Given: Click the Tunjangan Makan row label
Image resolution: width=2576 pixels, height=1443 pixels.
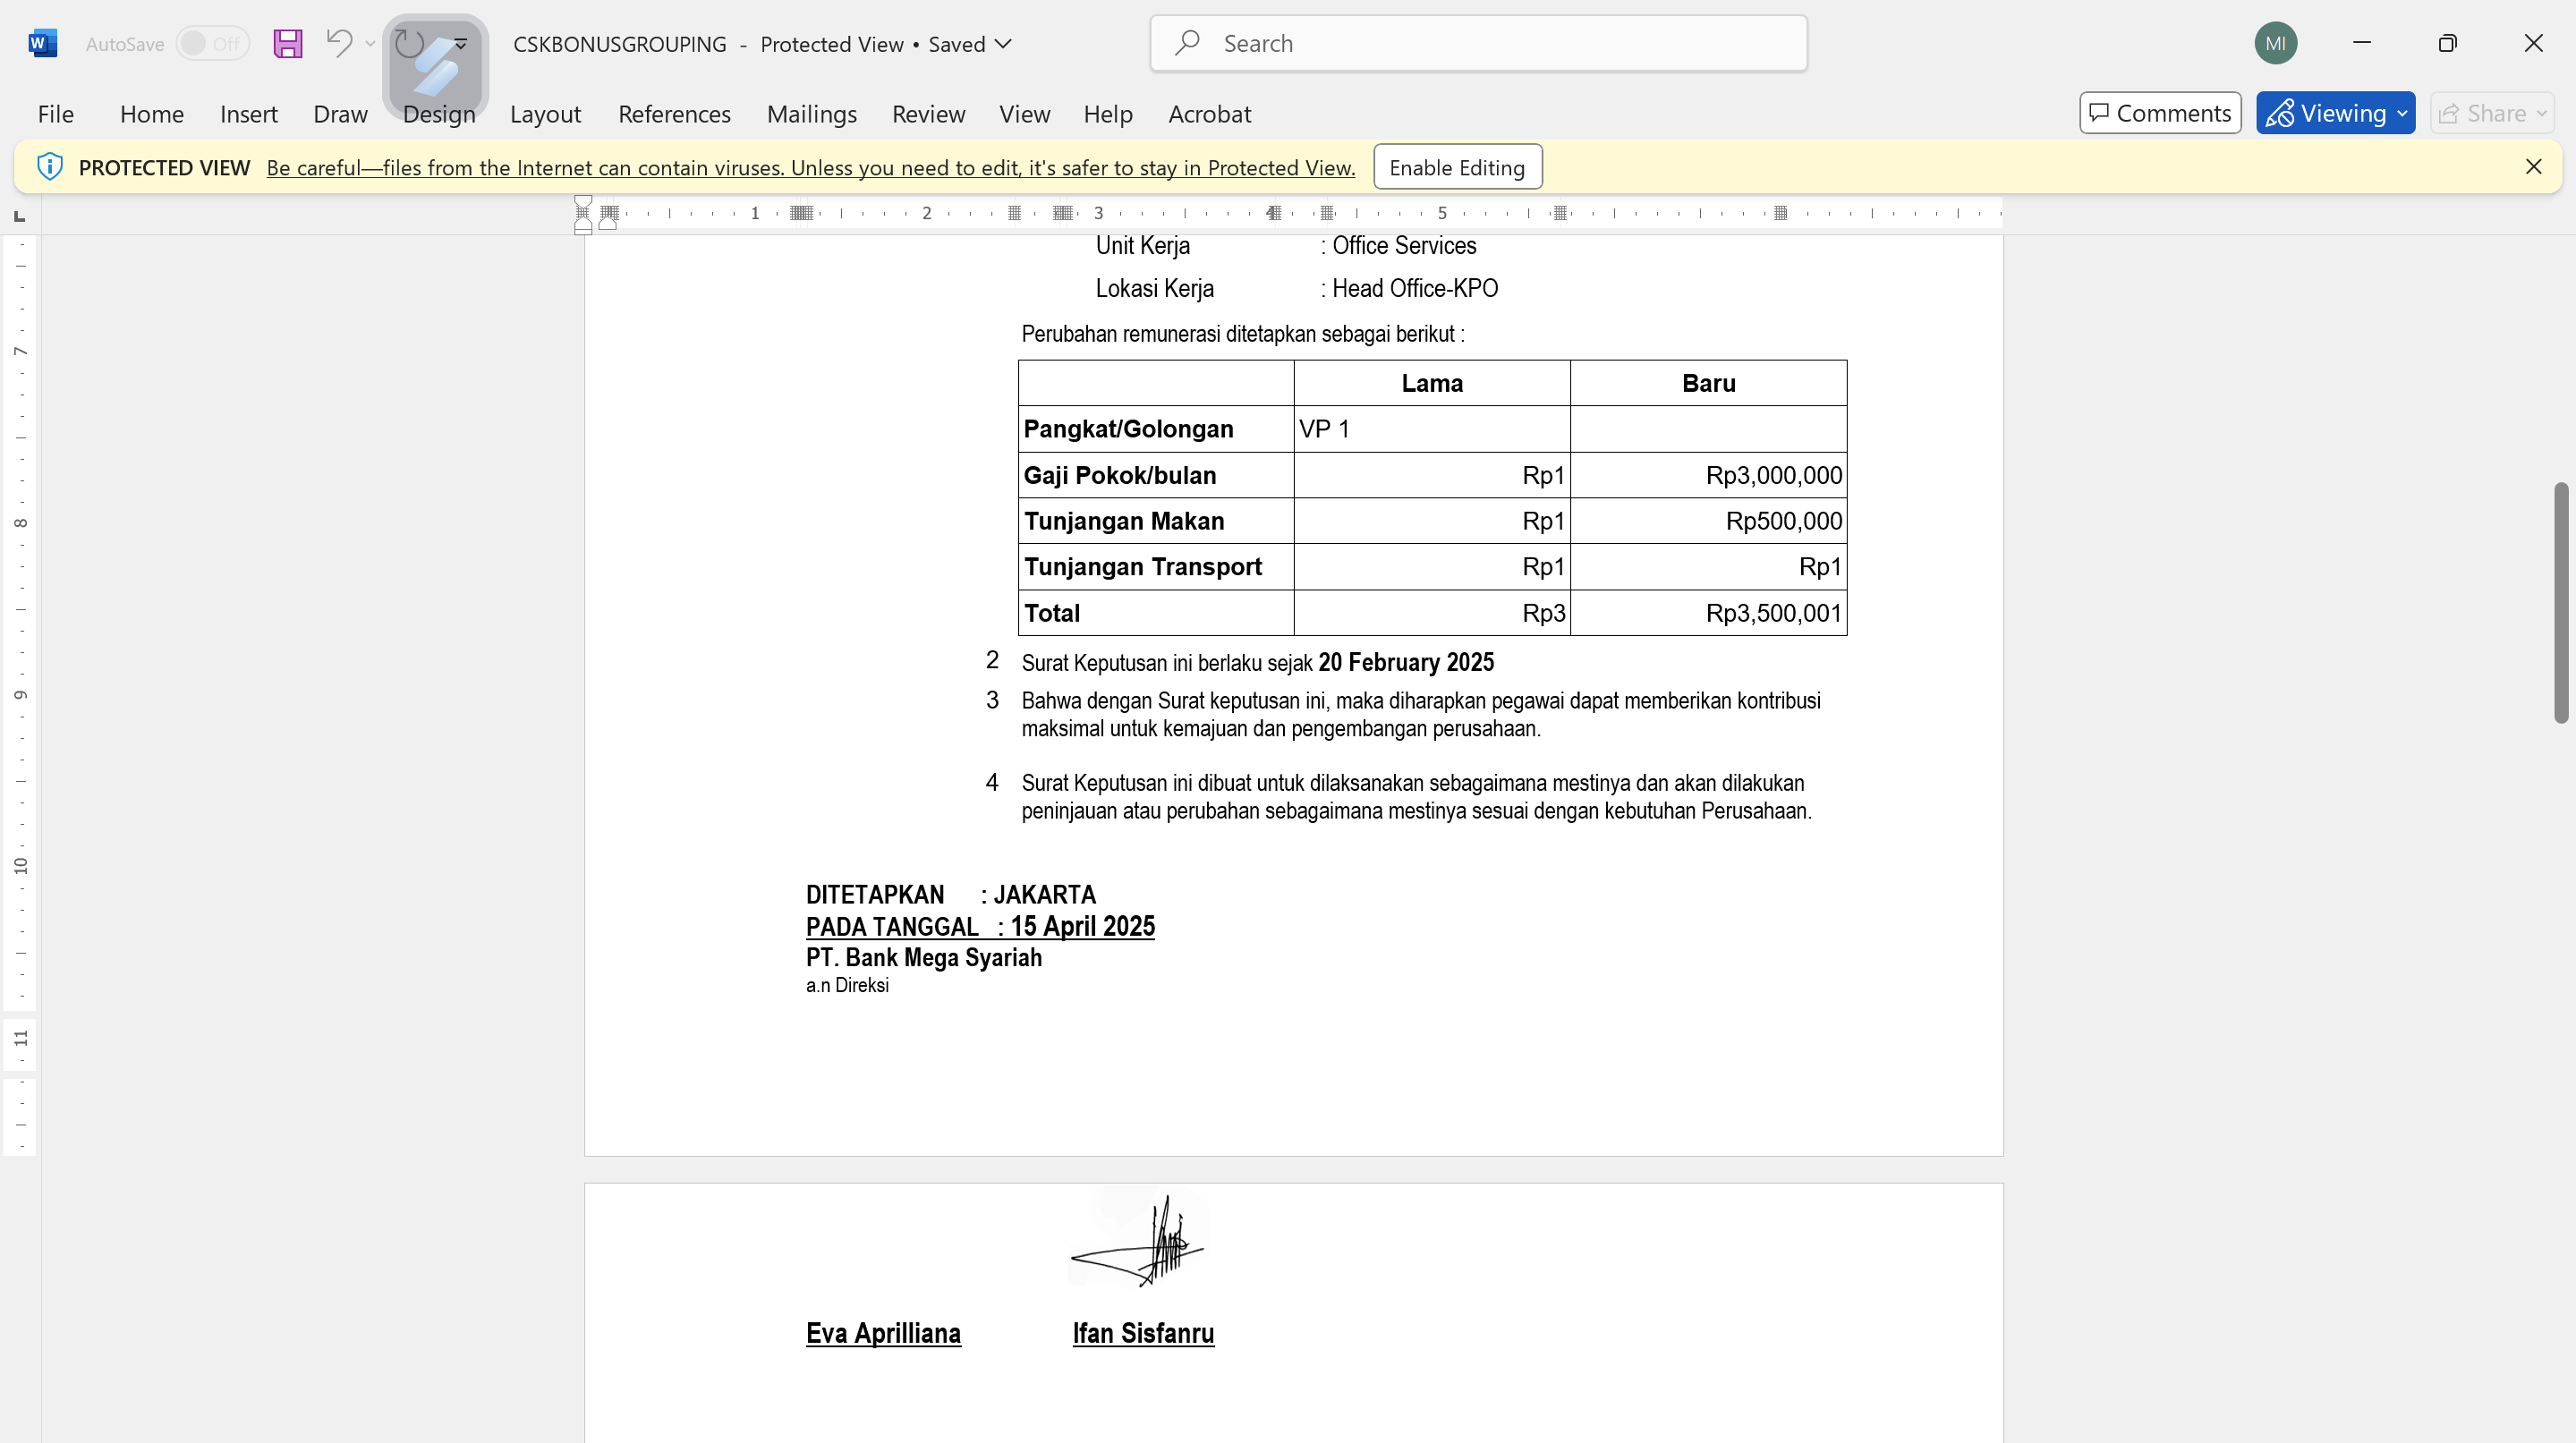Looking at the screenshot, I should (1124, 522).
